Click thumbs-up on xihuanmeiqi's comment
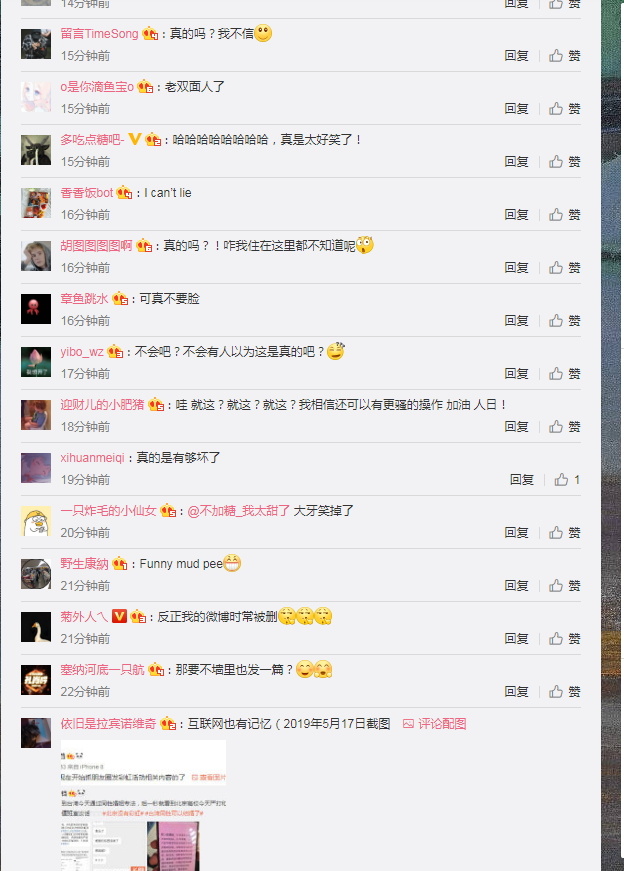This screenshot has height=871, width=624. (567, 479)
